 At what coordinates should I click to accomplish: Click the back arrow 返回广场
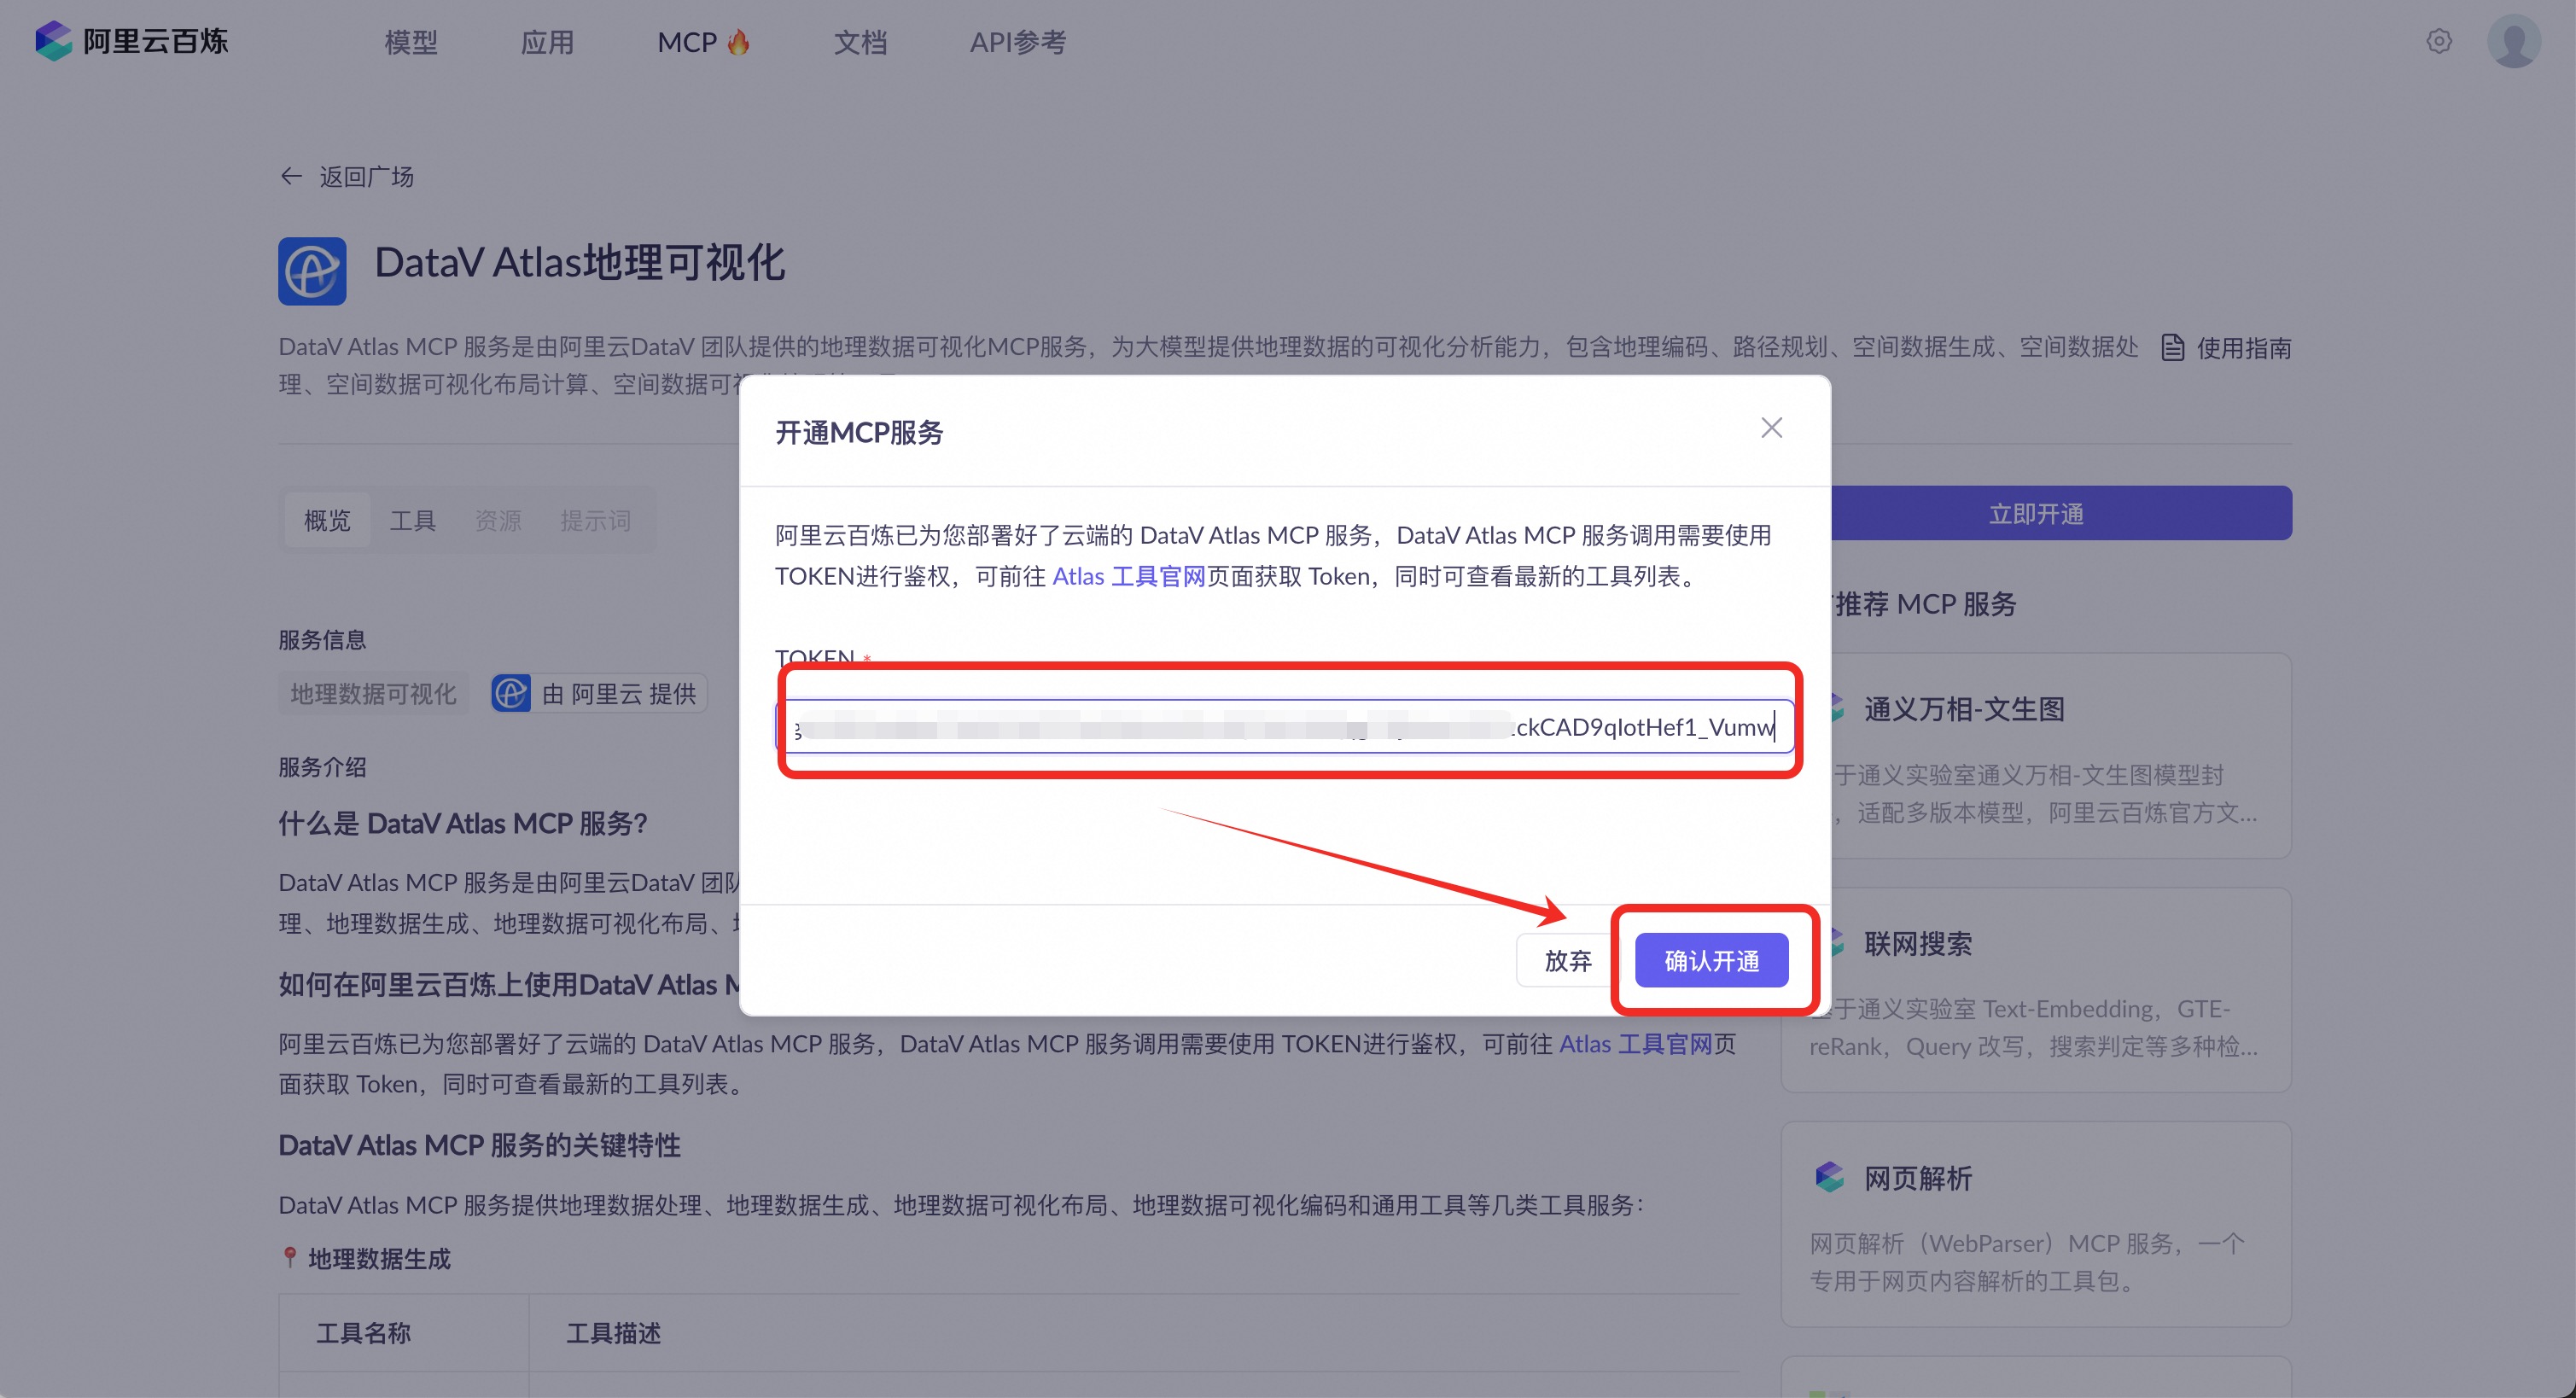tap(291, 176)
